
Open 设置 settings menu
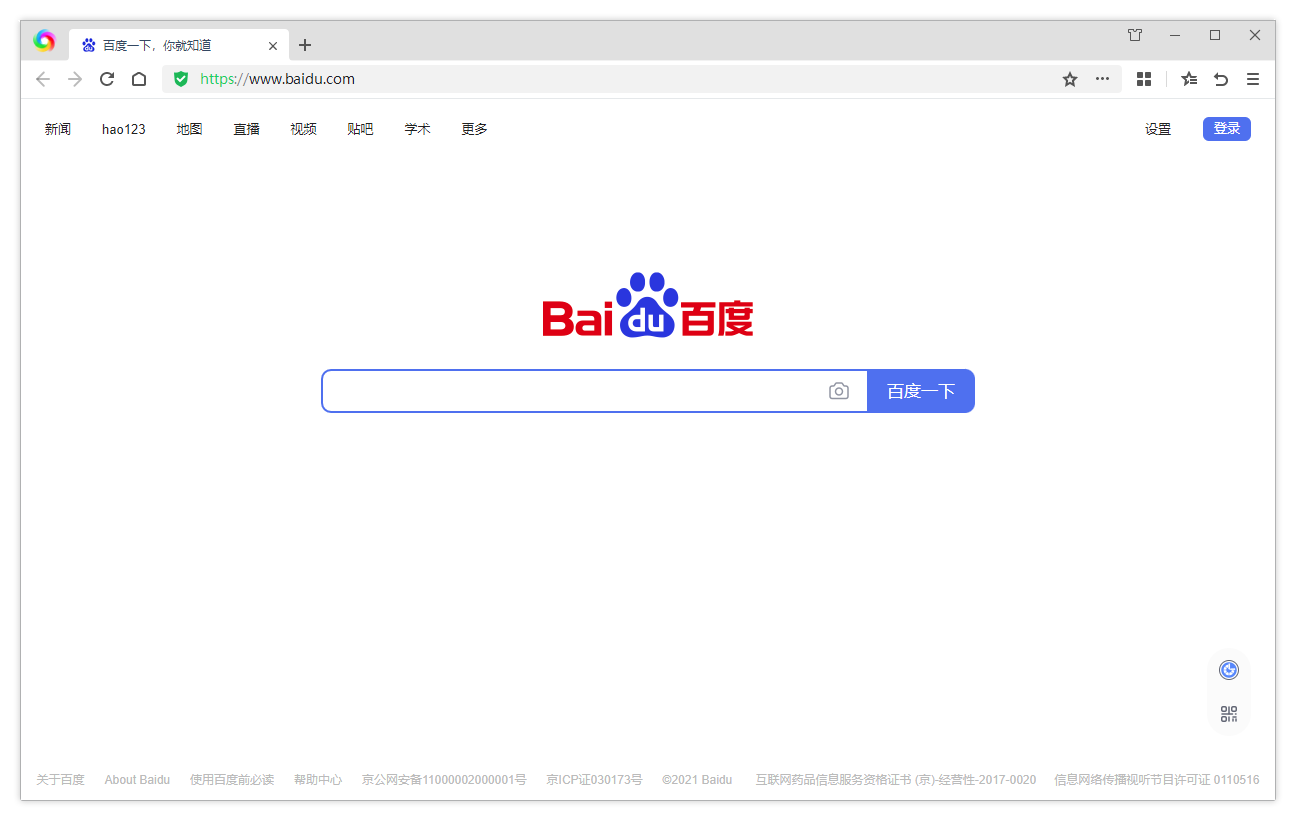click(x=1158, y=129)
